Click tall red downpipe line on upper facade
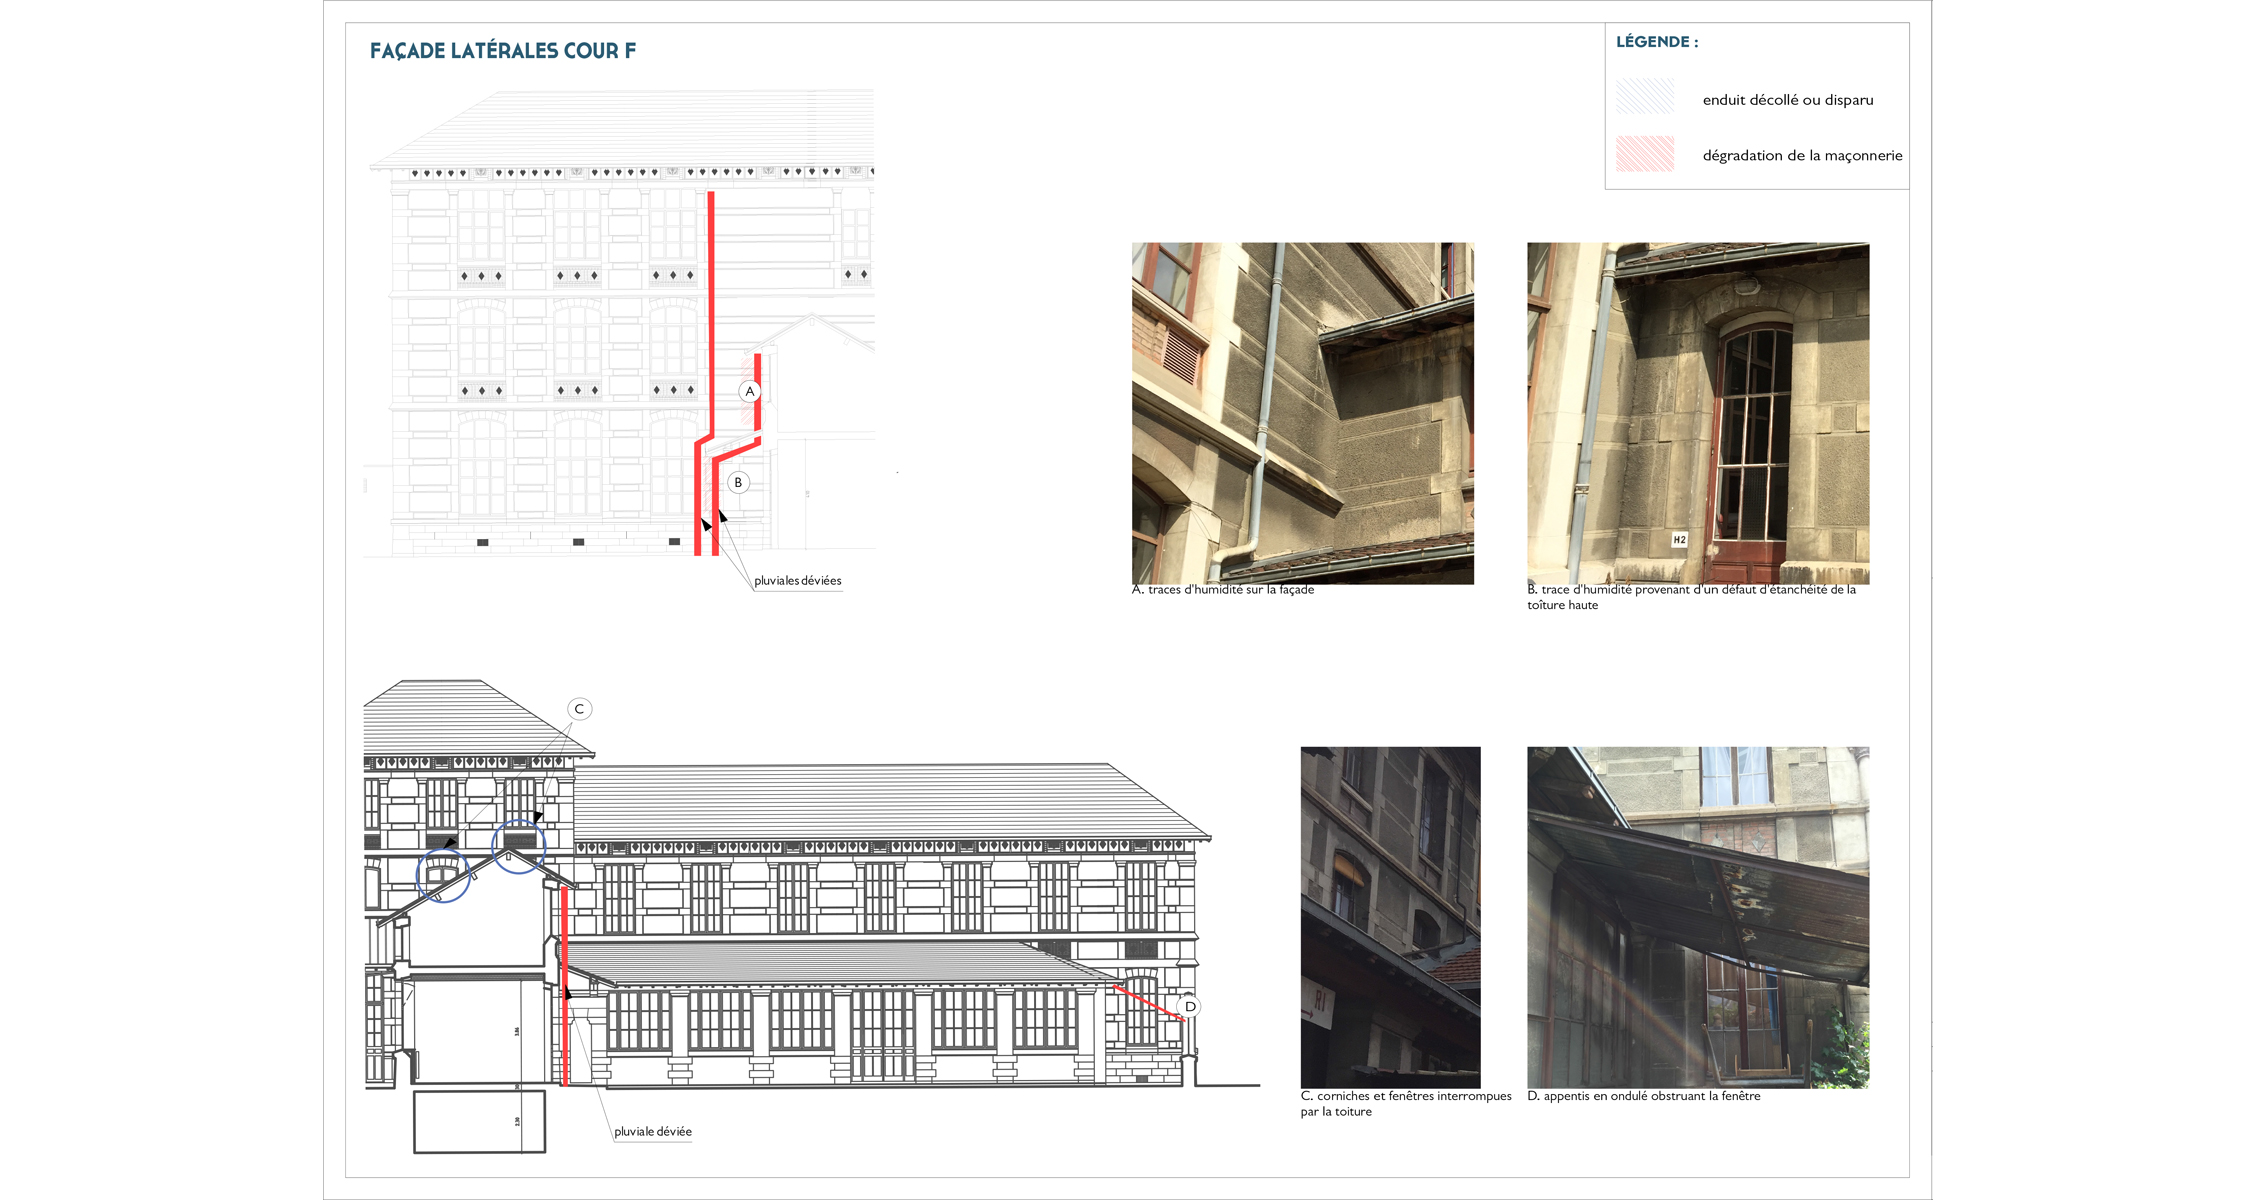The image size is (2256, 1200). pos(711,300)
